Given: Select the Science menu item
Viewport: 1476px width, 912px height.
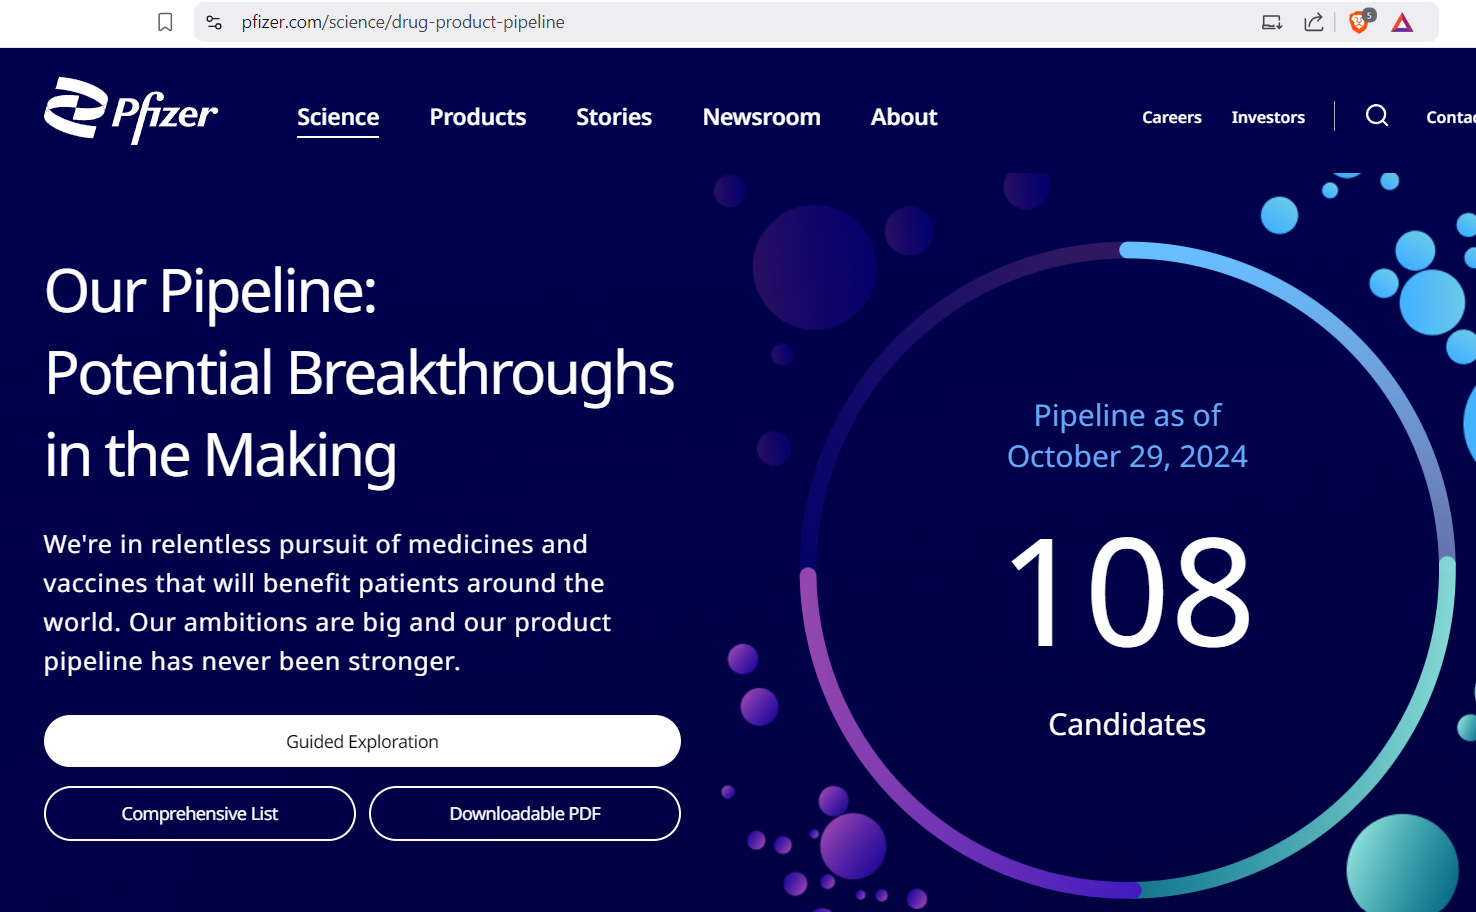Looking at the screenshot, I should point(338,117).
